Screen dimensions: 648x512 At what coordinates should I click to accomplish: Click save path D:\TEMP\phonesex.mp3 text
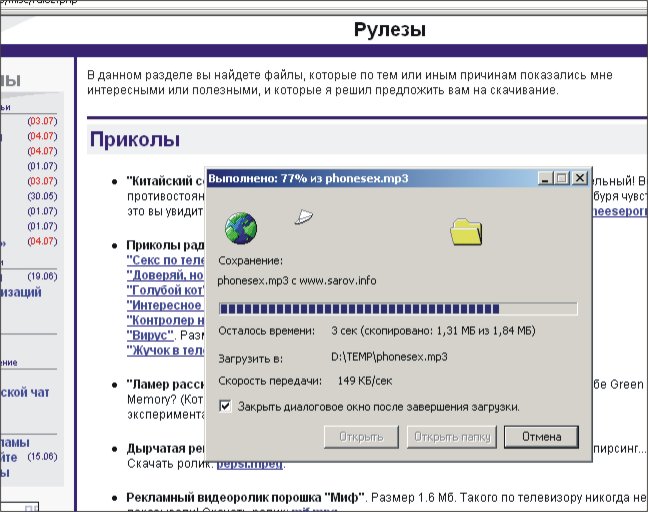(389, 357)
